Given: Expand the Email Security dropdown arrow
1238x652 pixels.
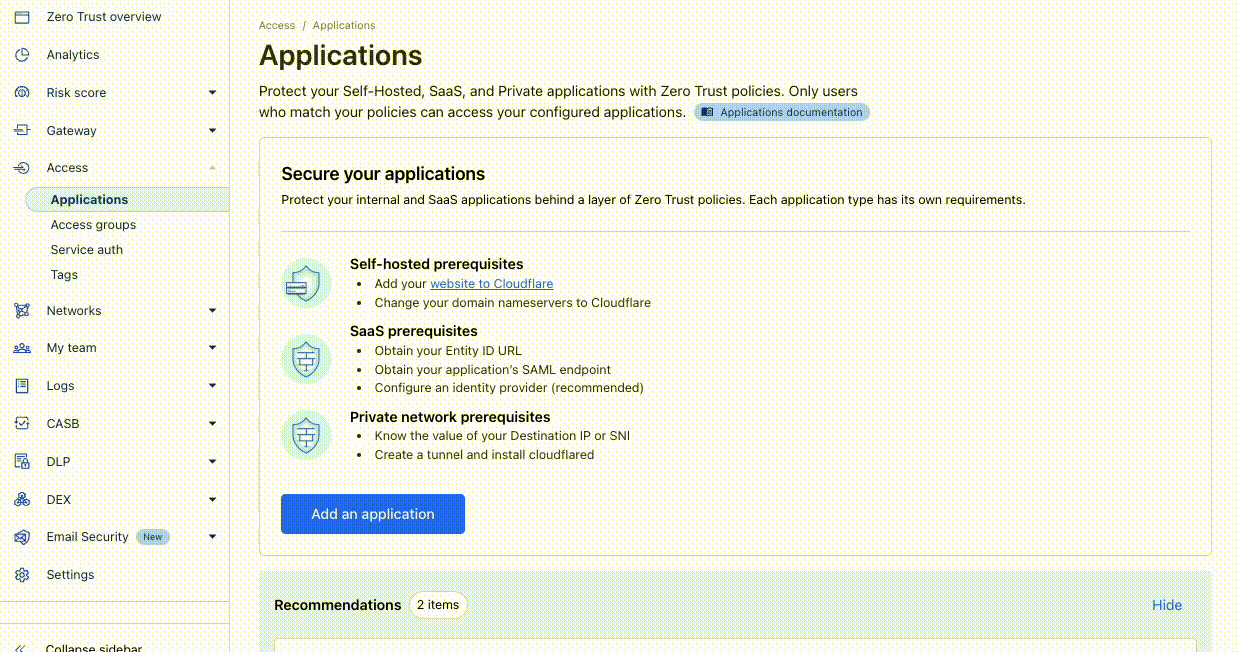Looking at the screenshot, I should [x=212, y=537].
